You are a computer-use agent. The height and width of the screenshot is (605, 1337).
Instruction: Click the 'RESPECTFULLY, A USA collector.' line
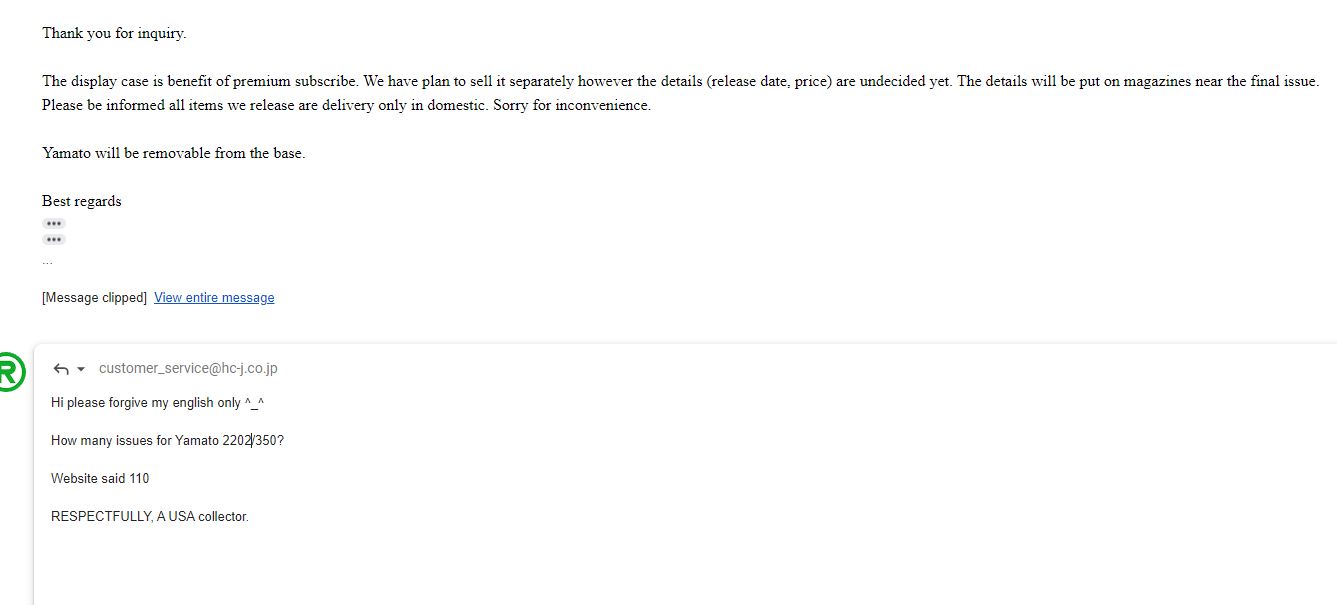click(150, 516)
